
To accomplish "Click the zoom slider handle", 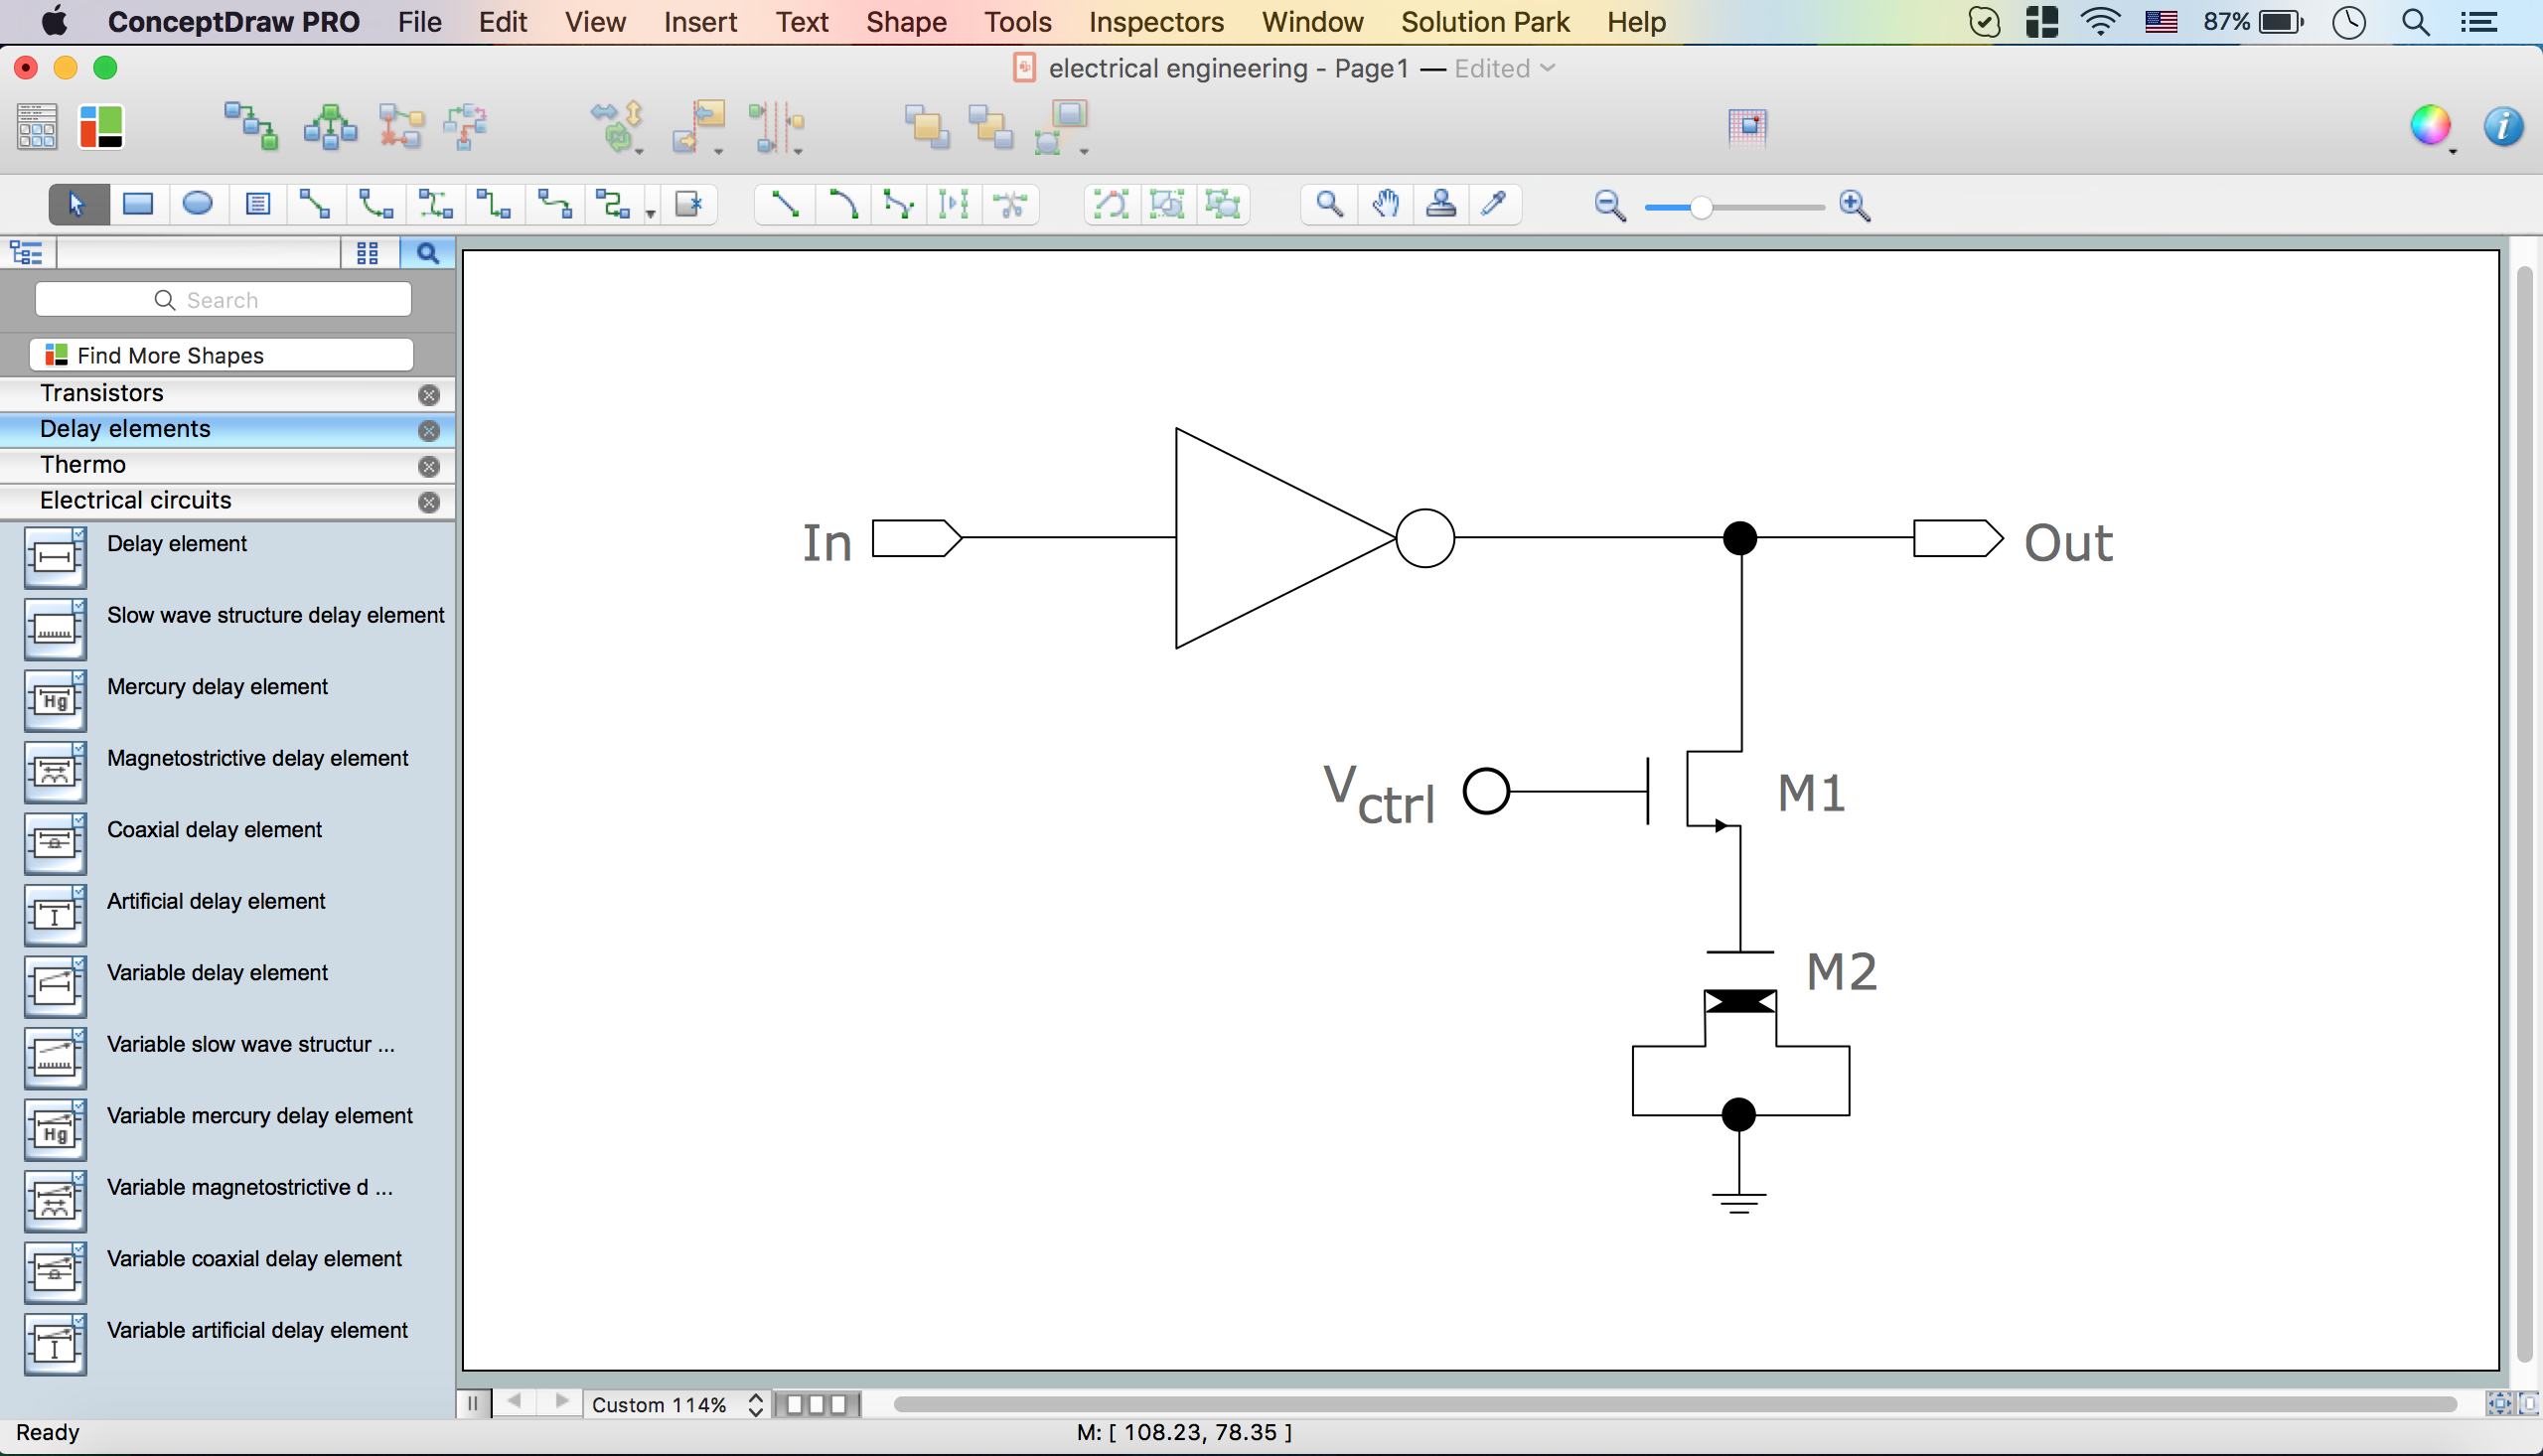I will click(x=1701, y=207).
